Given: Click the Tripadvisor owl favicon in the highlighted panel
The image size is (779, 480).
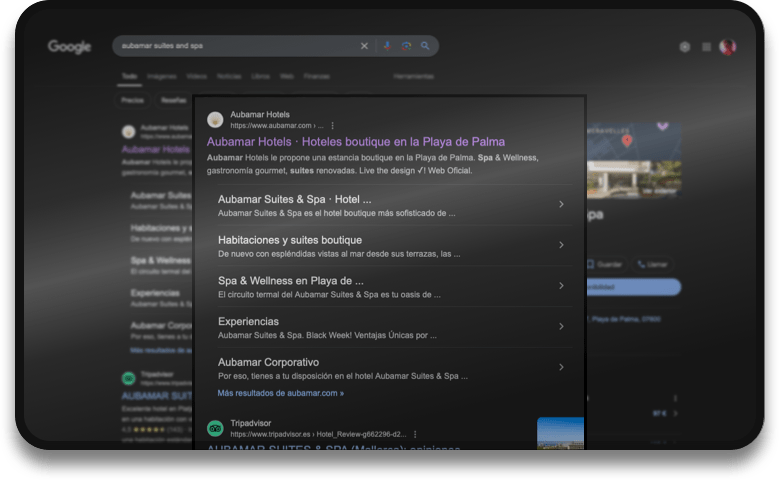Looking at the screenshot, I should click(x=215, y=428).
